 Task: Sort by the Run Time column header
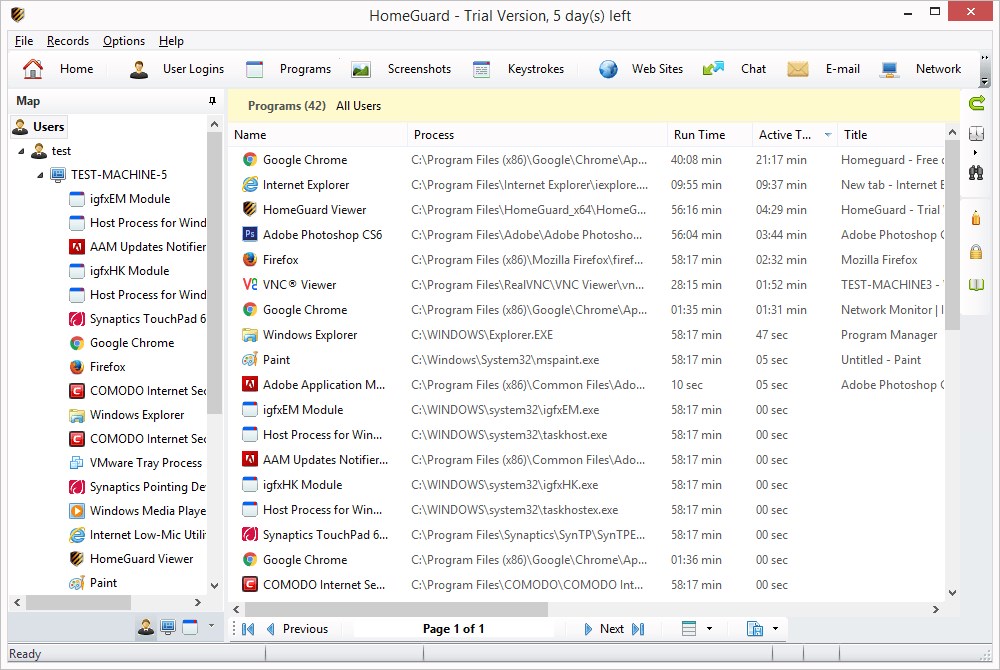(709, 135)
